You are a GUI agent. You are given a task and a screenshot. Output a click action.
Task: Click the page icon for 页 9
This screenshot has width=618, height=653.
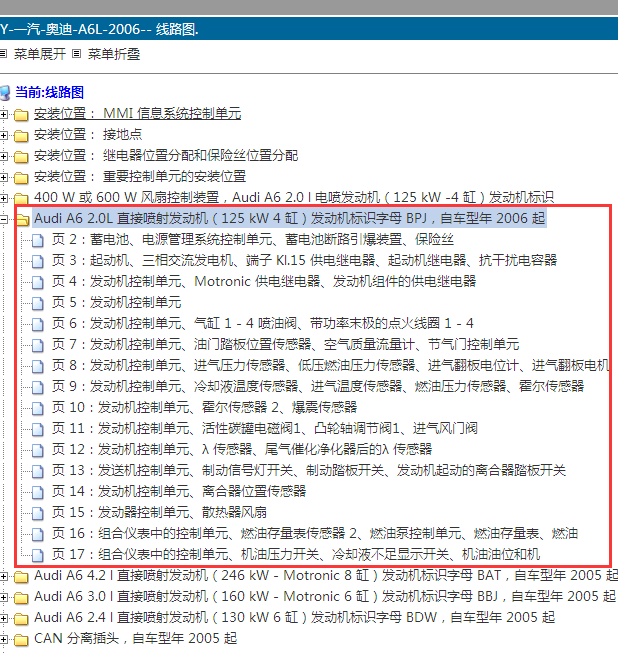point(38,387)
